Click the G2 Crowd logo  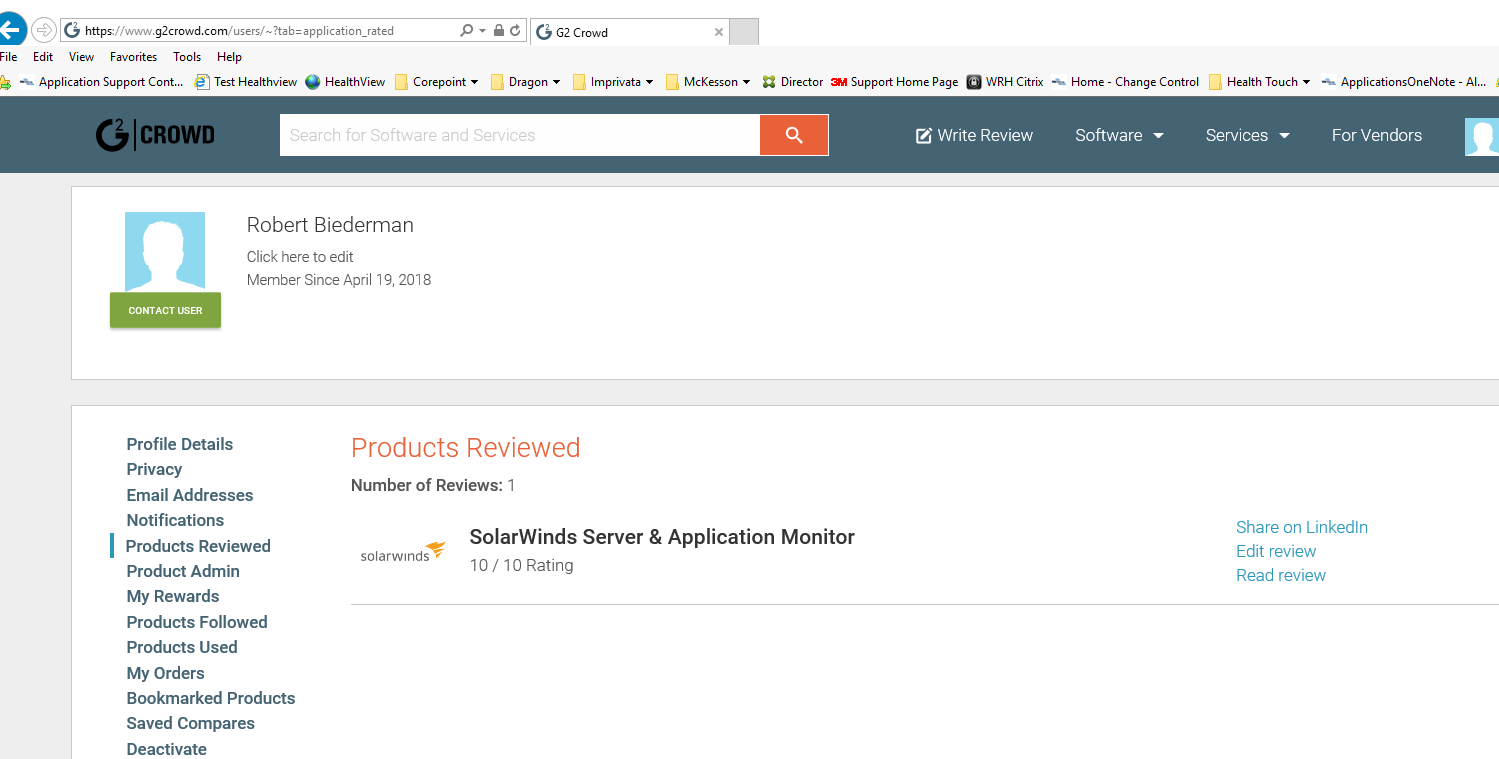(x=155, y=135)
